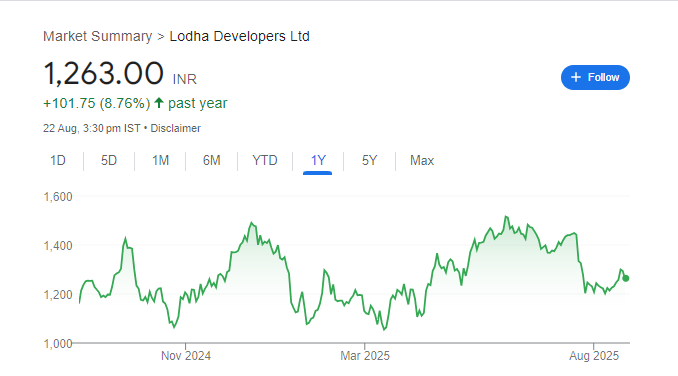The image size is (678, 376).
Task: Select the 1Y range tab
Action: [318, 161]
